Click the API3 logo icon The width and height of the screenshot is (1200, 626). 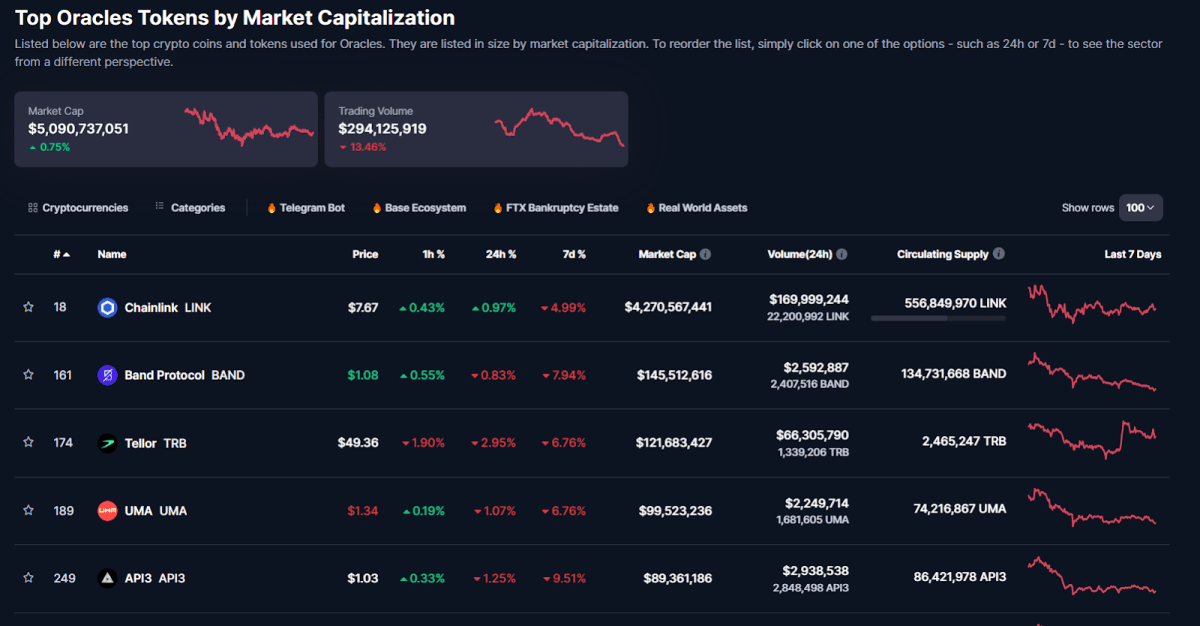(107, 578)
